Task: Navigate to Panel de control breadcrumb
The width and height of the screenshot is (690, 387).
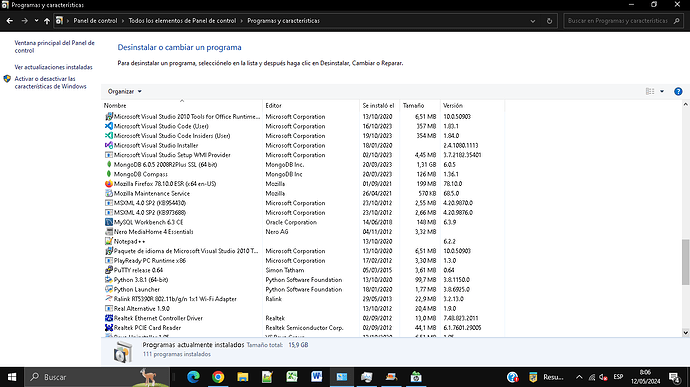Action: coord(95,21)
